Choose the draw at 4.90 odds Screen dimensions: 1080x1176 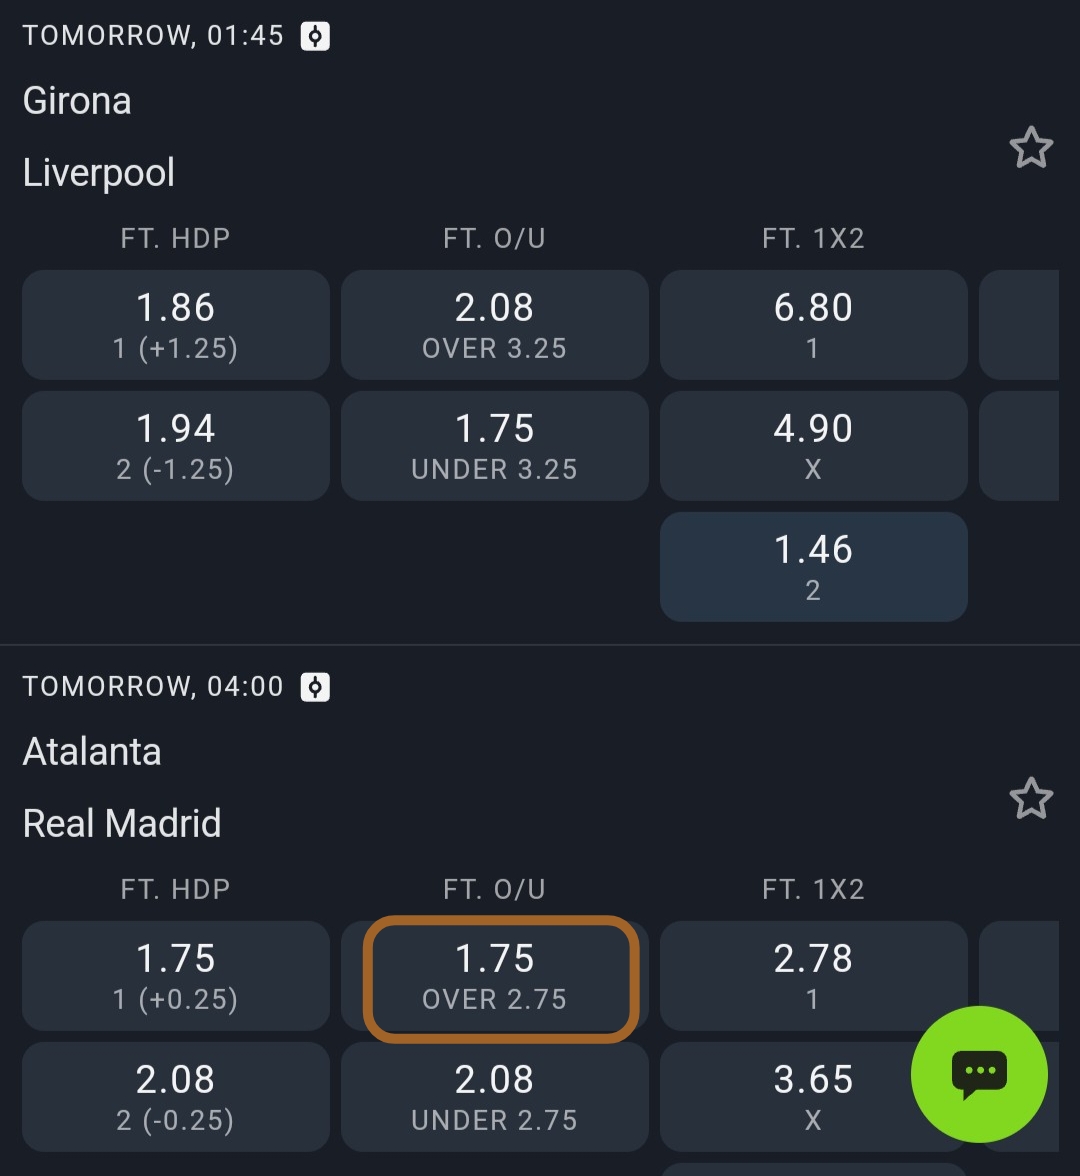click(813, 446)
